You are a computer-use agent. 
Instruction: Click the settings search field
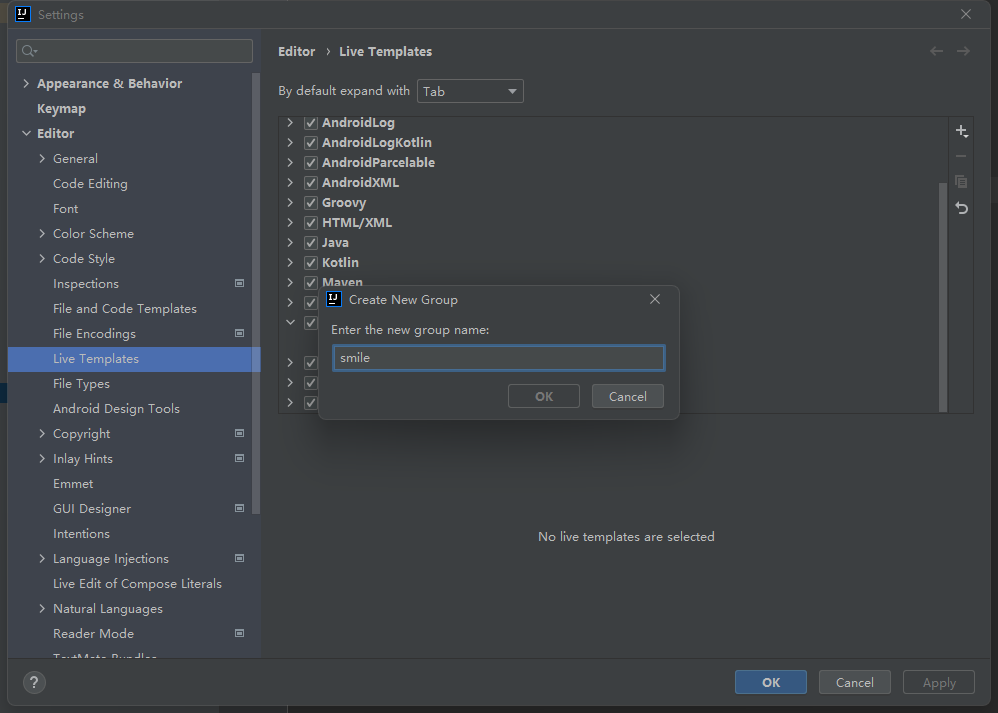[x=134, y=51]
